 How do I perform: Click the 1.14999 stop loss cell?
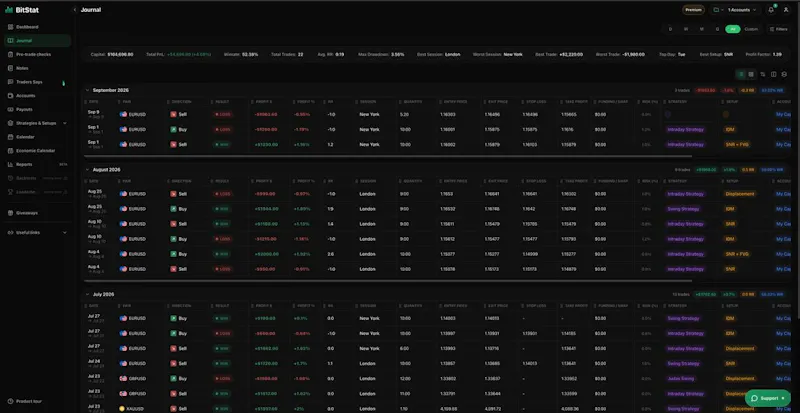tap(530, 254)
